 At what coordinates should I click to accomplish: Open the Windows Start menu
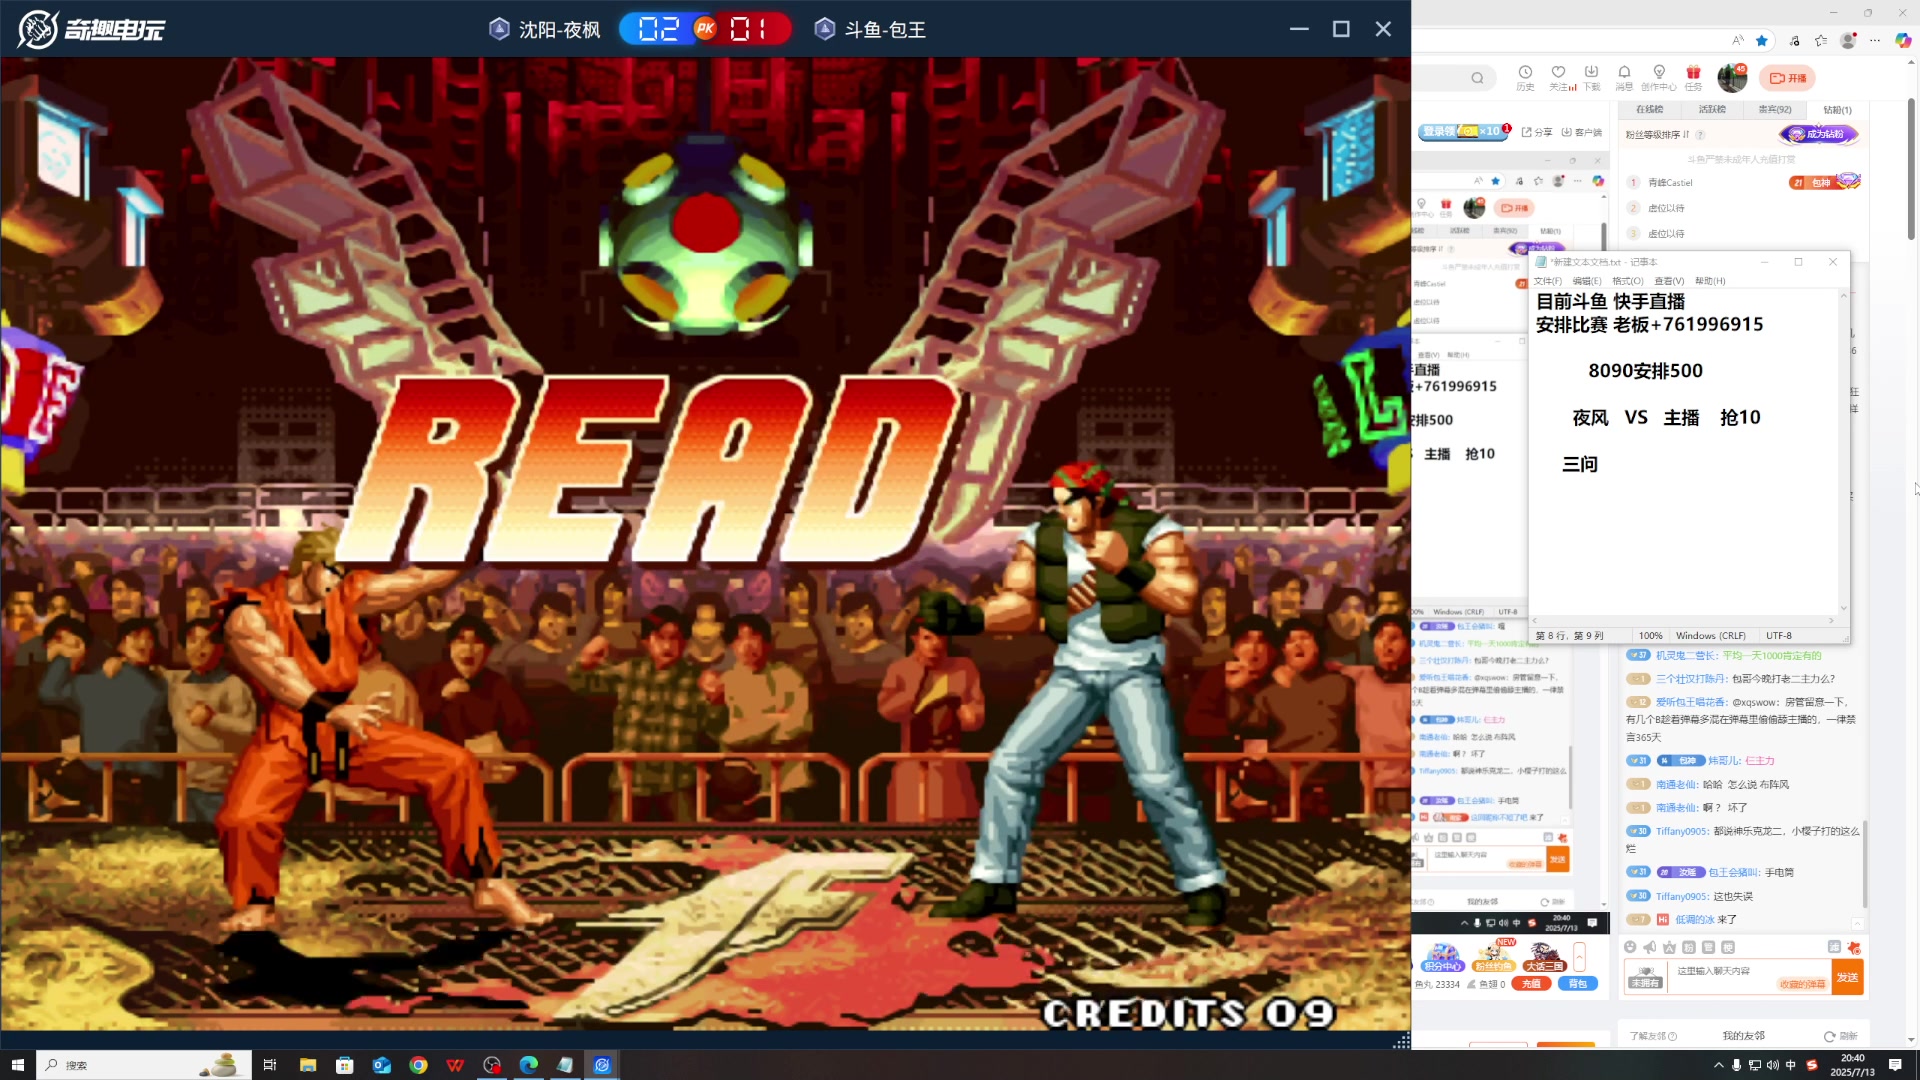[17, 1065]
